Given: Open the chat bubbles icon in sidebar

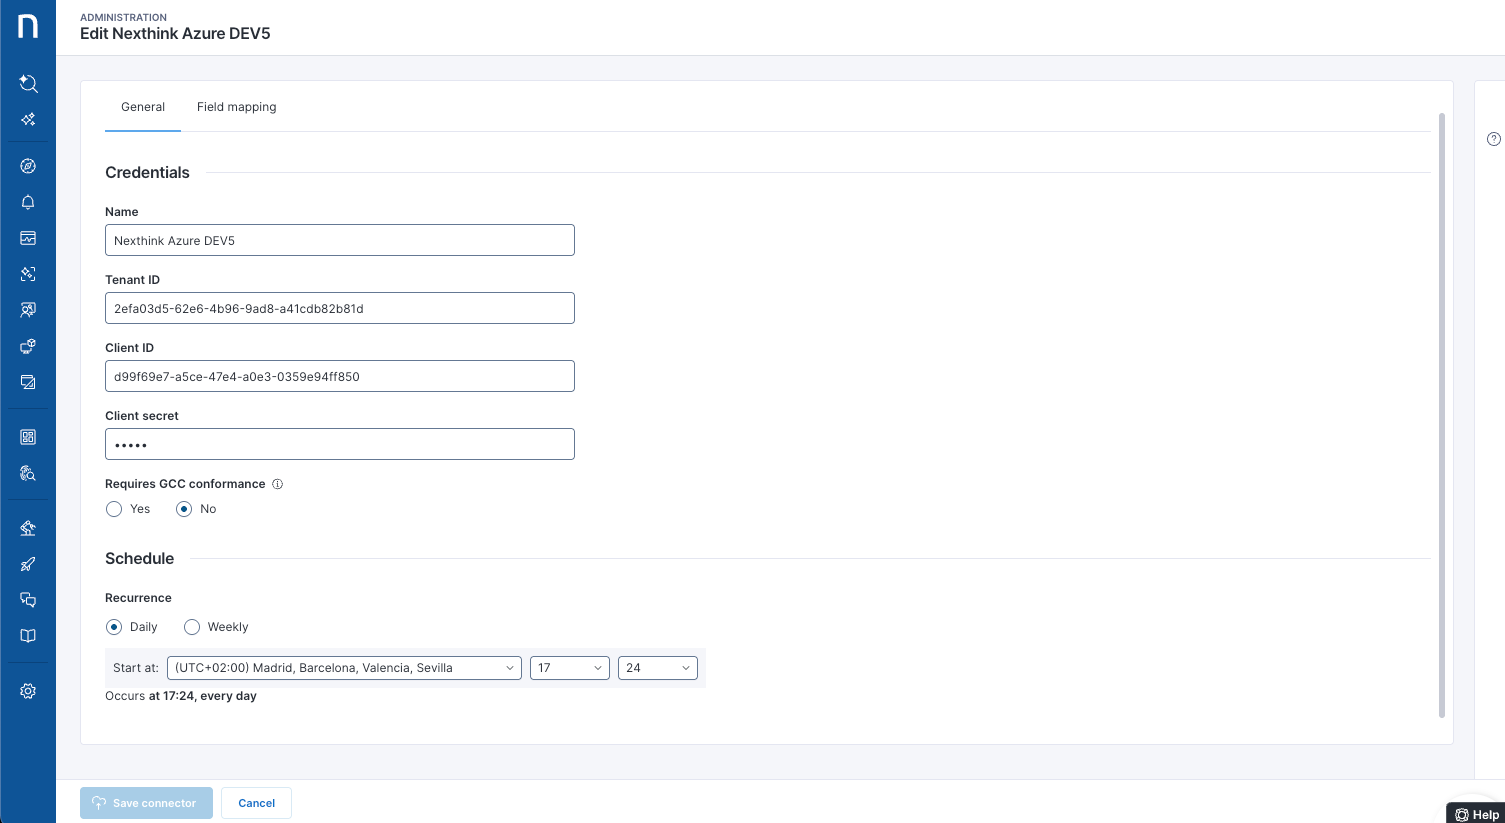Looking at the screenshot, I should click(28, 600).
